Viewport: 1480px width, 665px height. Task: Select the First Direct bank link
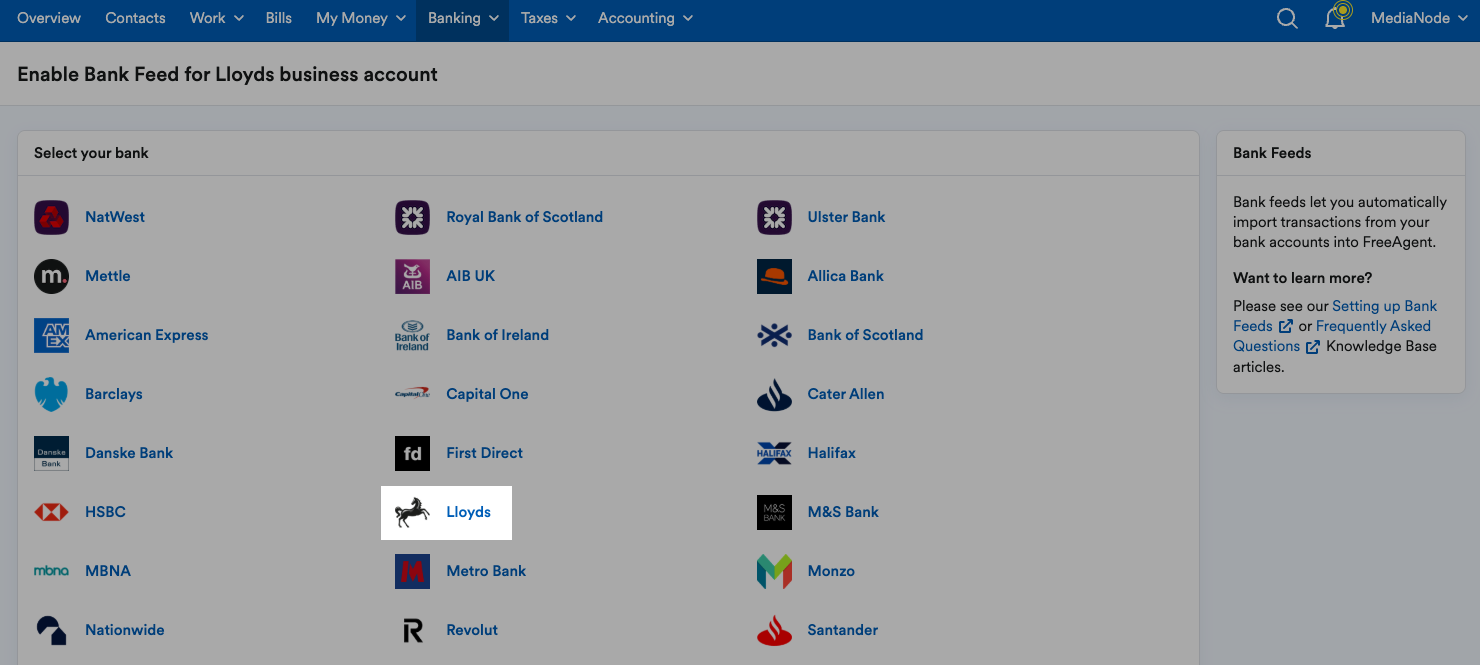click(x=485, y=453)
